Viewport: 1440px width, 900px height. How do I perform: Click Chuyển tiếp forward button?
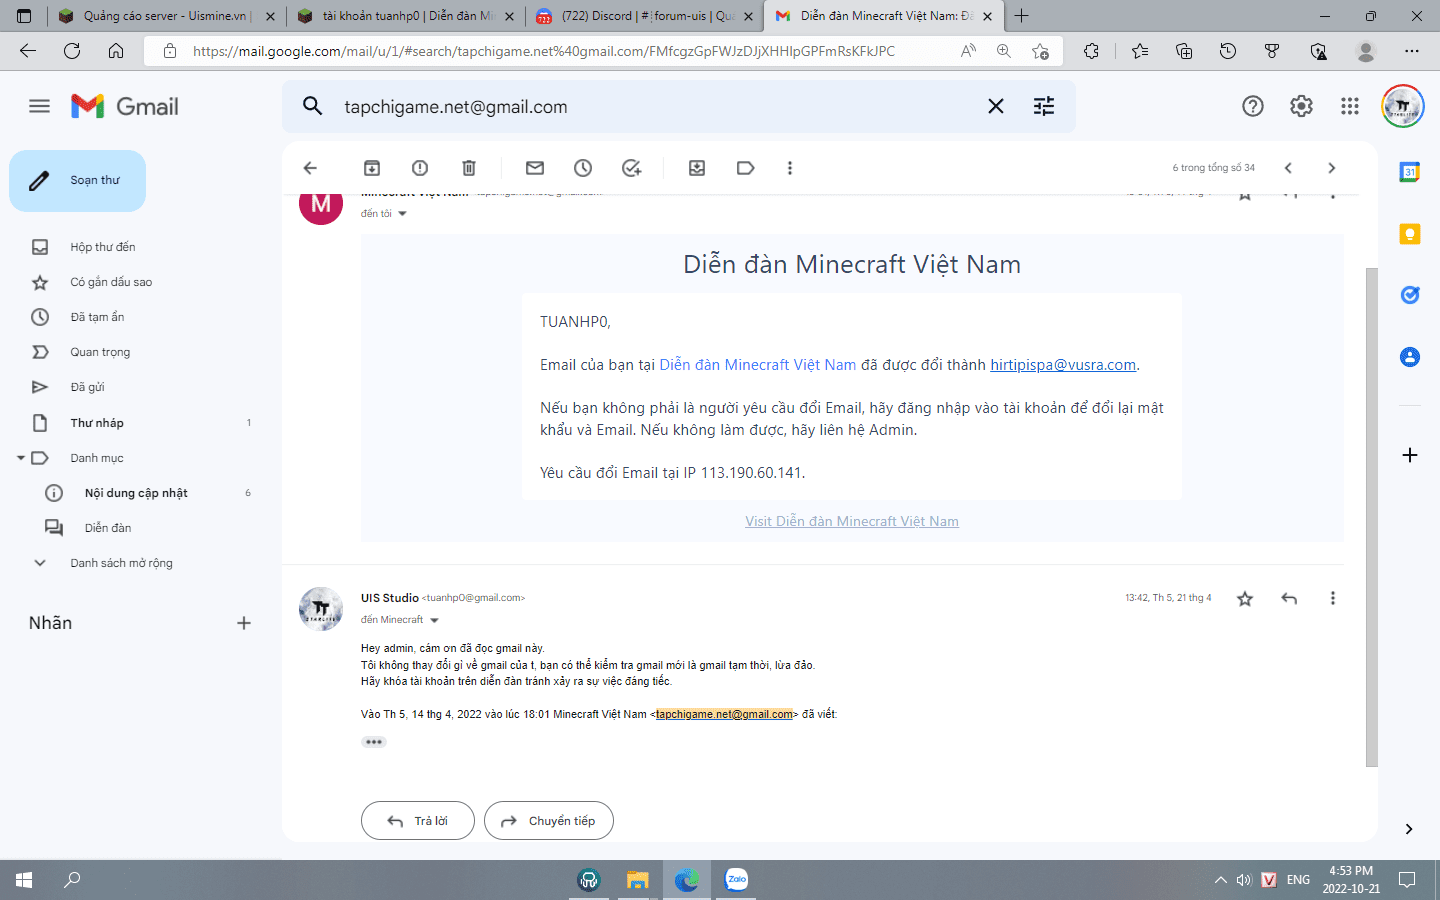pos(549,821)
